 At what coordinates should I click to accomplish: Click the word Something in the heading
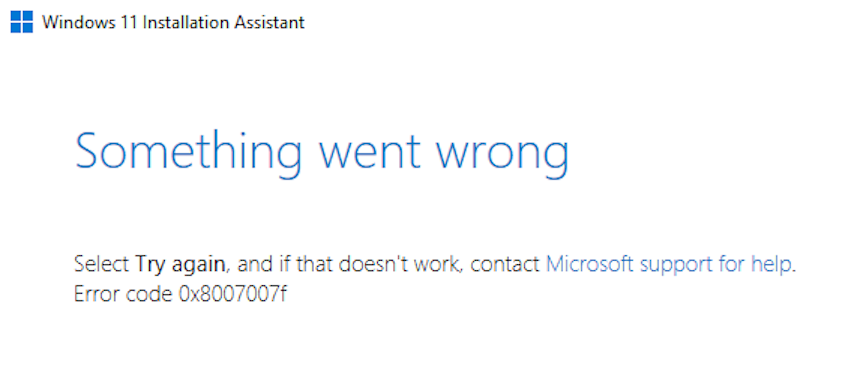point(188,151)
